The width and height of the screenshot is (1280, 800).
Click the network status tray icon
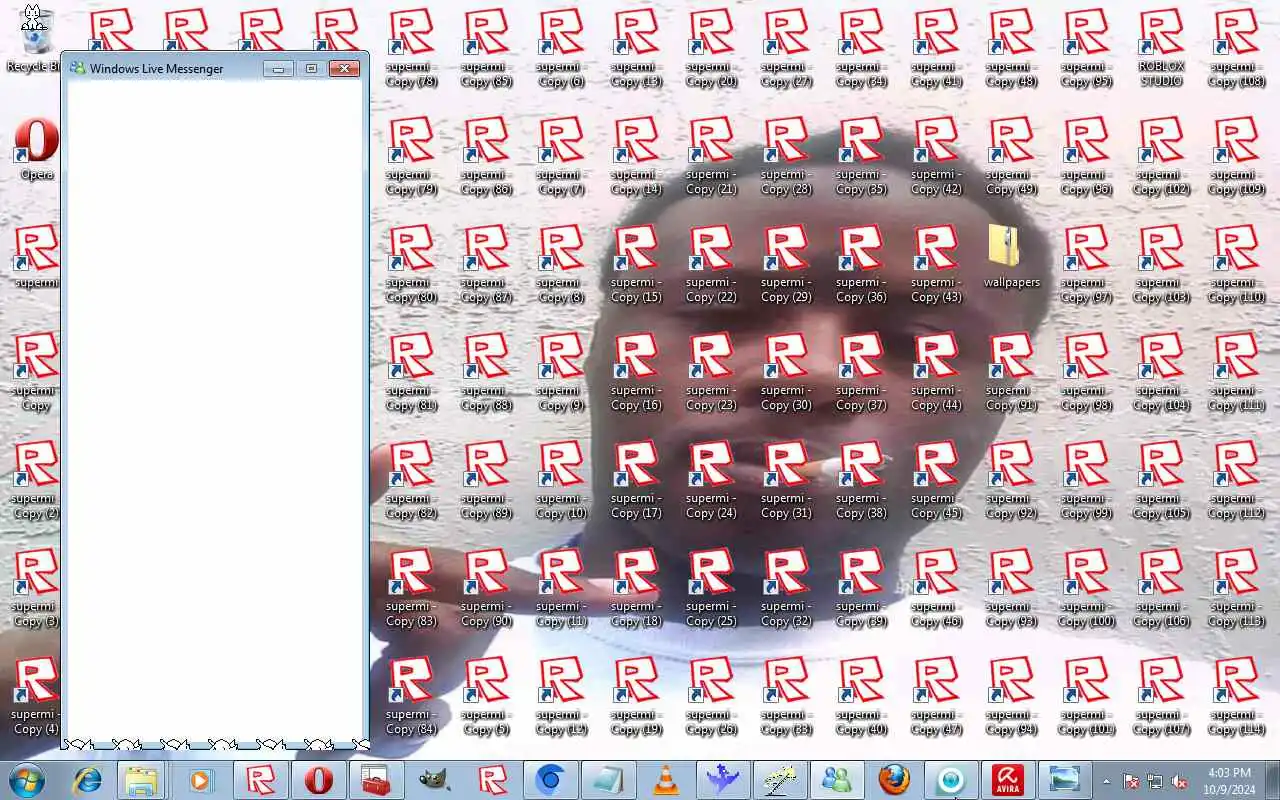pyautogui.click(x=1155, y=781)
